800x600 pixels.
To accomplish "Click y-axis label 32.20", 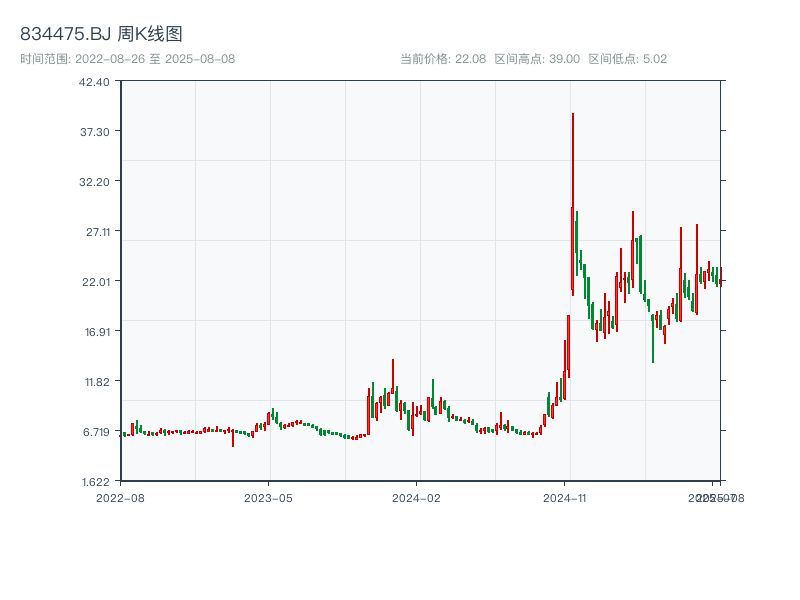I will [x=94, y=182].
